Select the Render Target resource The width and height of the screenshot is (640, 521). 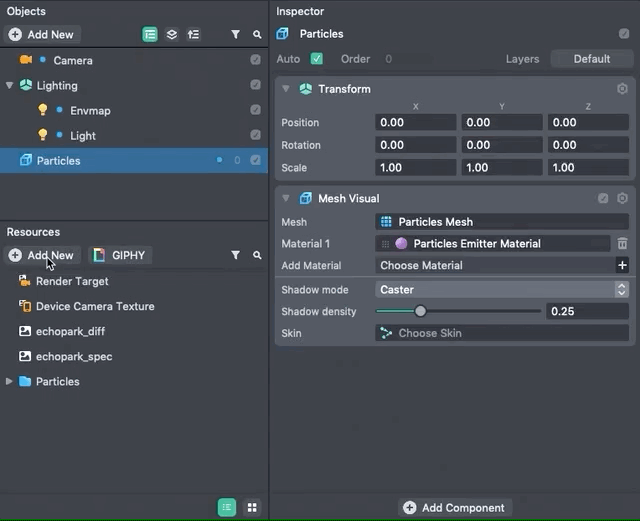(x=72, y=281)
